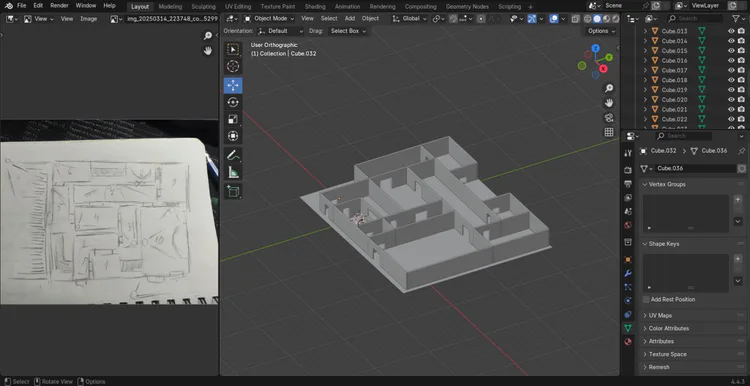The image size is (750, 386).
Task: Expand the Cube.015 outliner row
Action: (x=645, y=51)
